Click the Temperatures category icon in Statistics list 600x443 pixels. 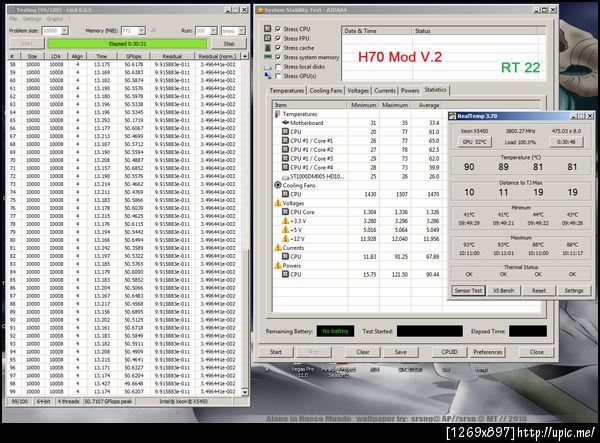tap(277, 114)
